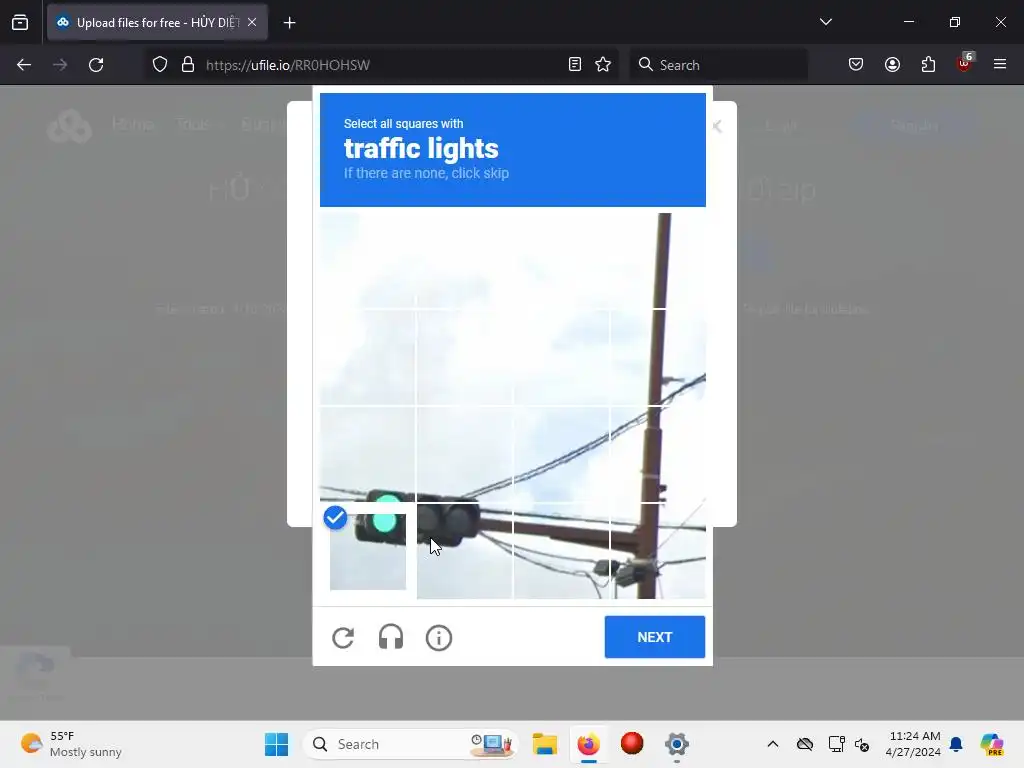Open tracking protection shield icon in the address bar
The width and height of the screenshot is (1024, 768).
pos(160,65)
